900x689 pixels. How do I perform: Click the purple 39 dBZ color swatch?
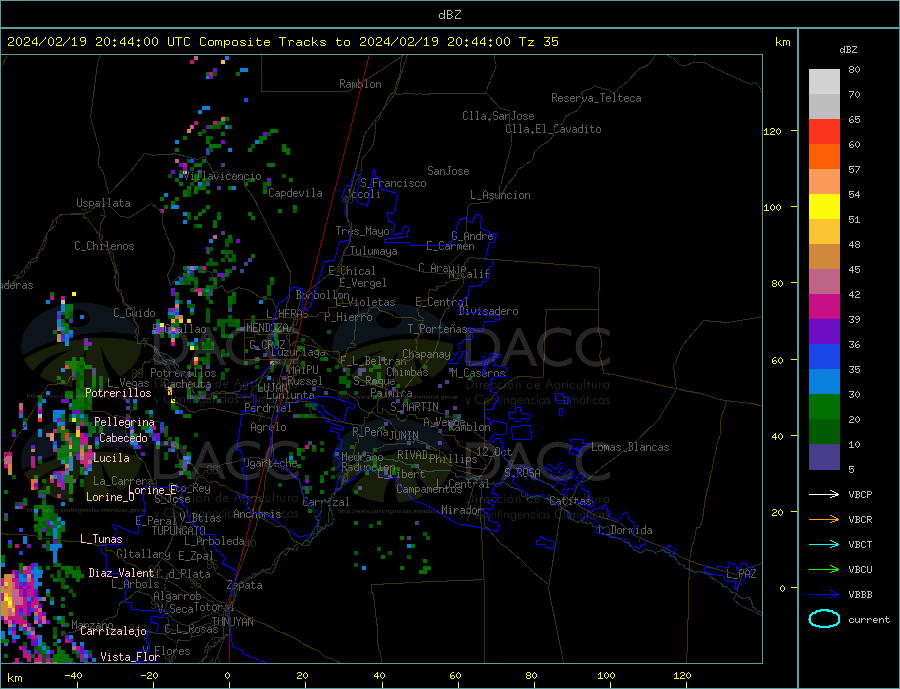pos(824,331)
